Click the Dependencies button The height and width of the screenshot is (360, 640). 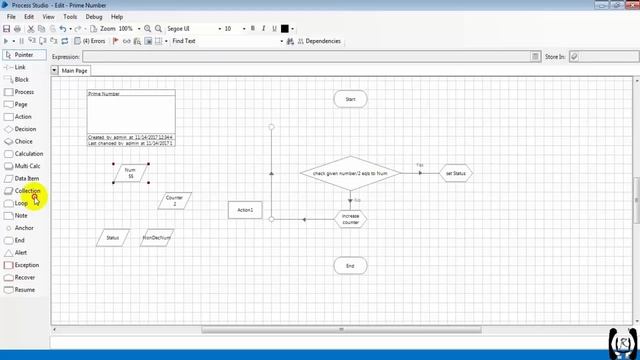[319, 41]
